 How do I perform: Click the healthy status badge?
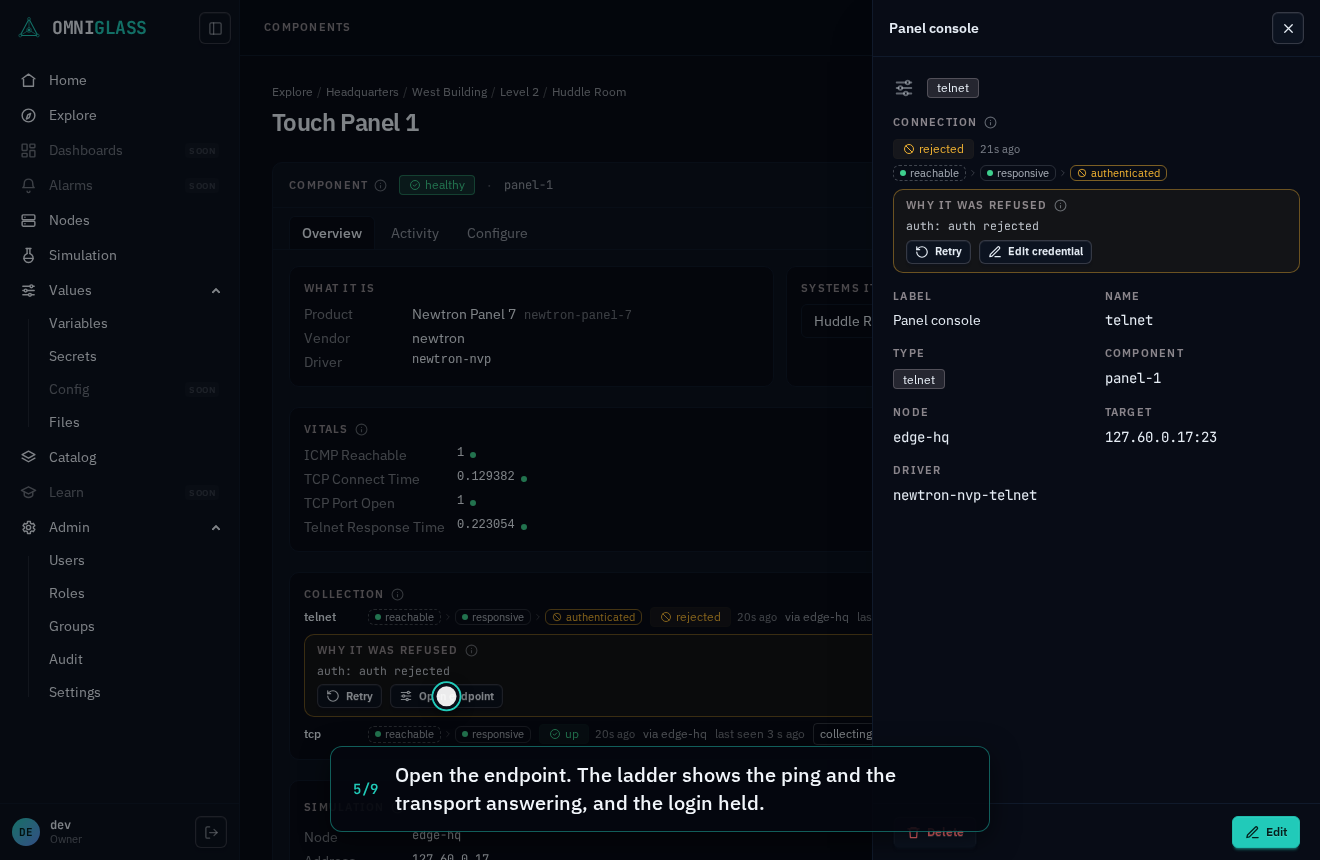tap(437, 185)
